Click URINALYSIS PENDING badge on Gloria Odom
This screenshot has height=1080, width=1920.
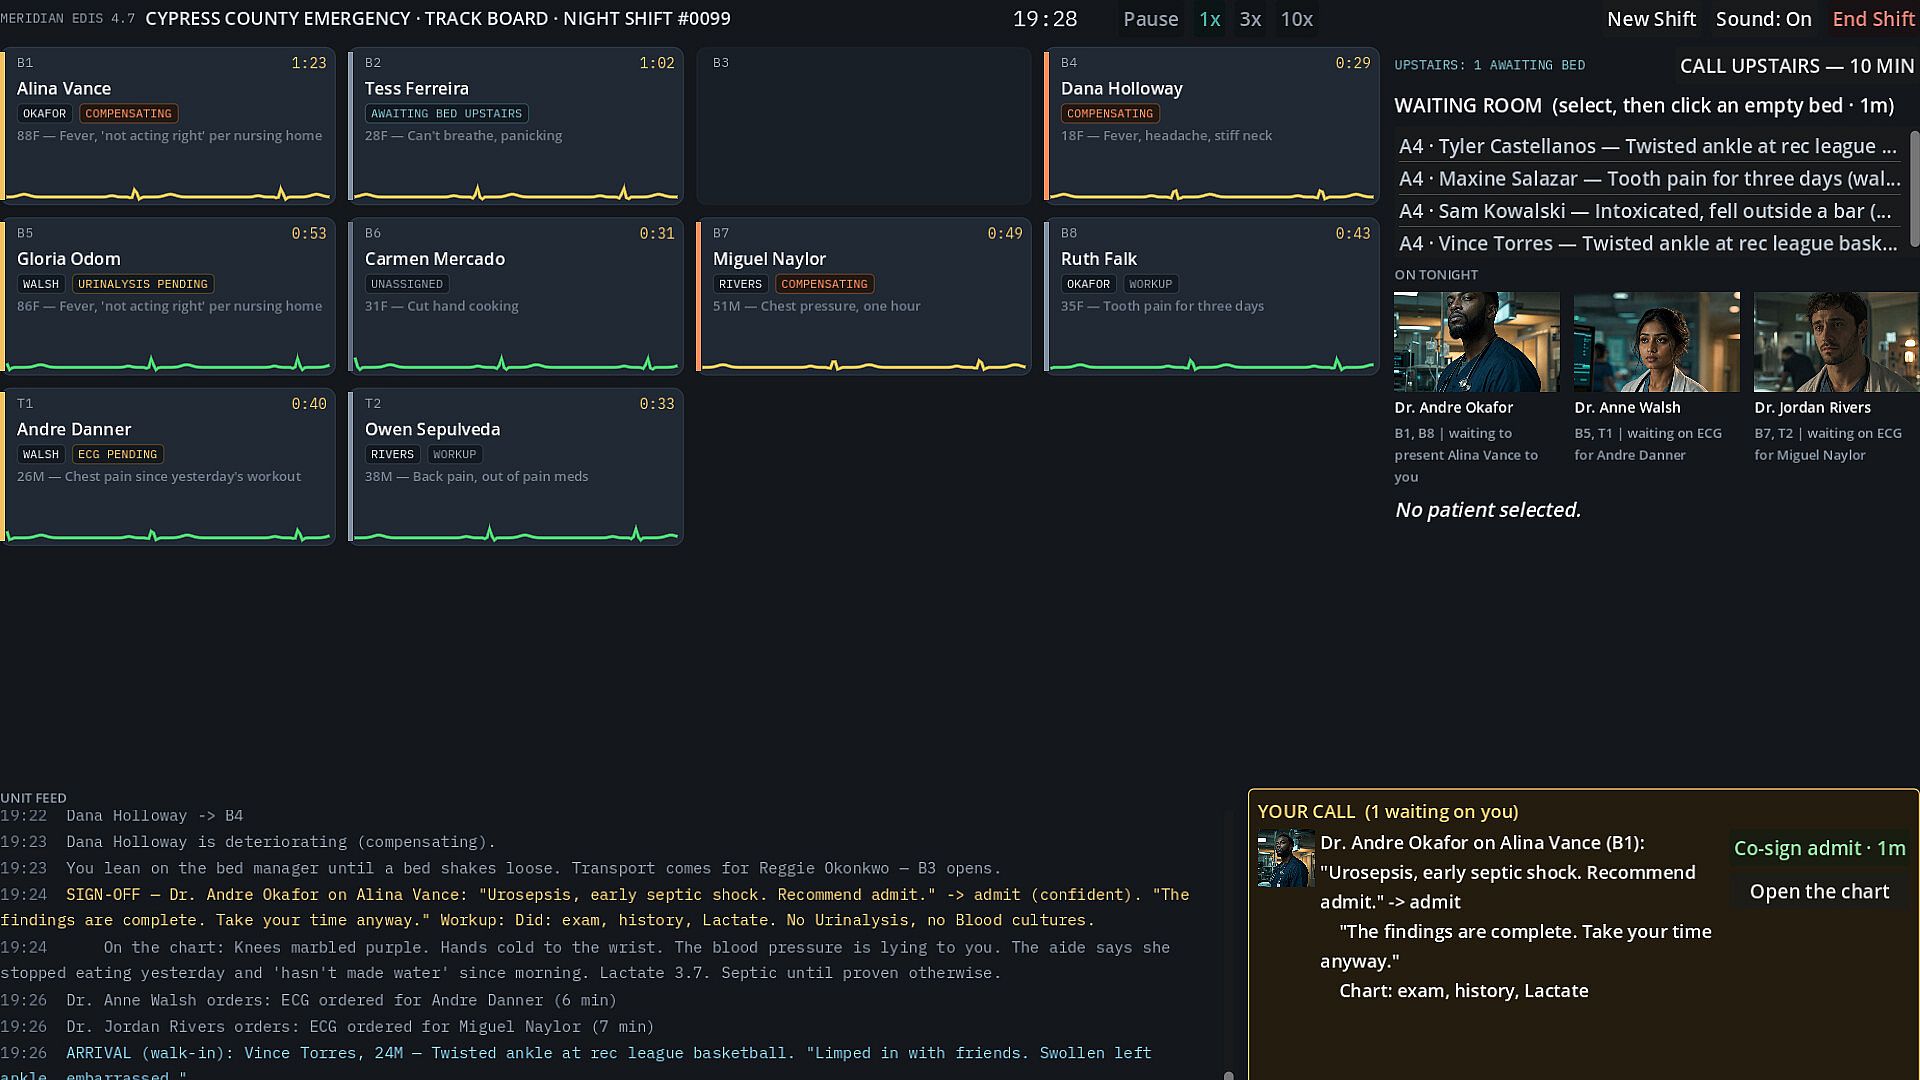click(x=143, y=284)
